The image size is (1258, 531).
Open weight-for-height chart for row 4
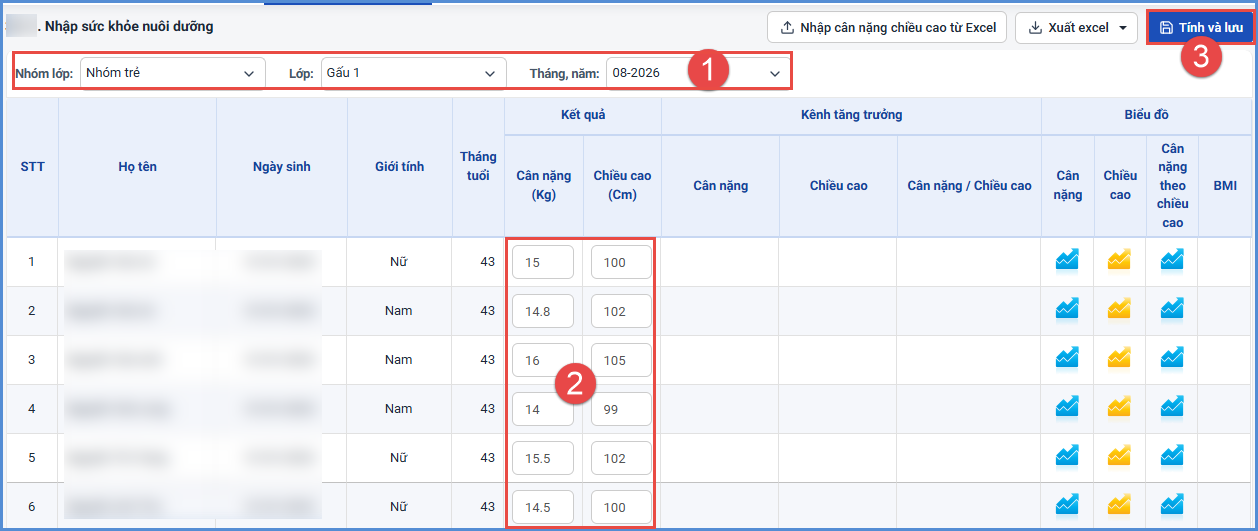click(x=1172, y=407)
